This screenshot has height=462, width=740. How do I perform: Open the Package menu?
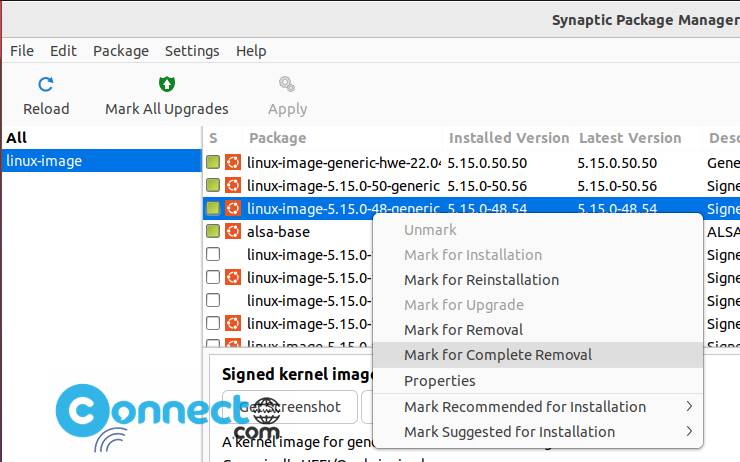point(121,51)
